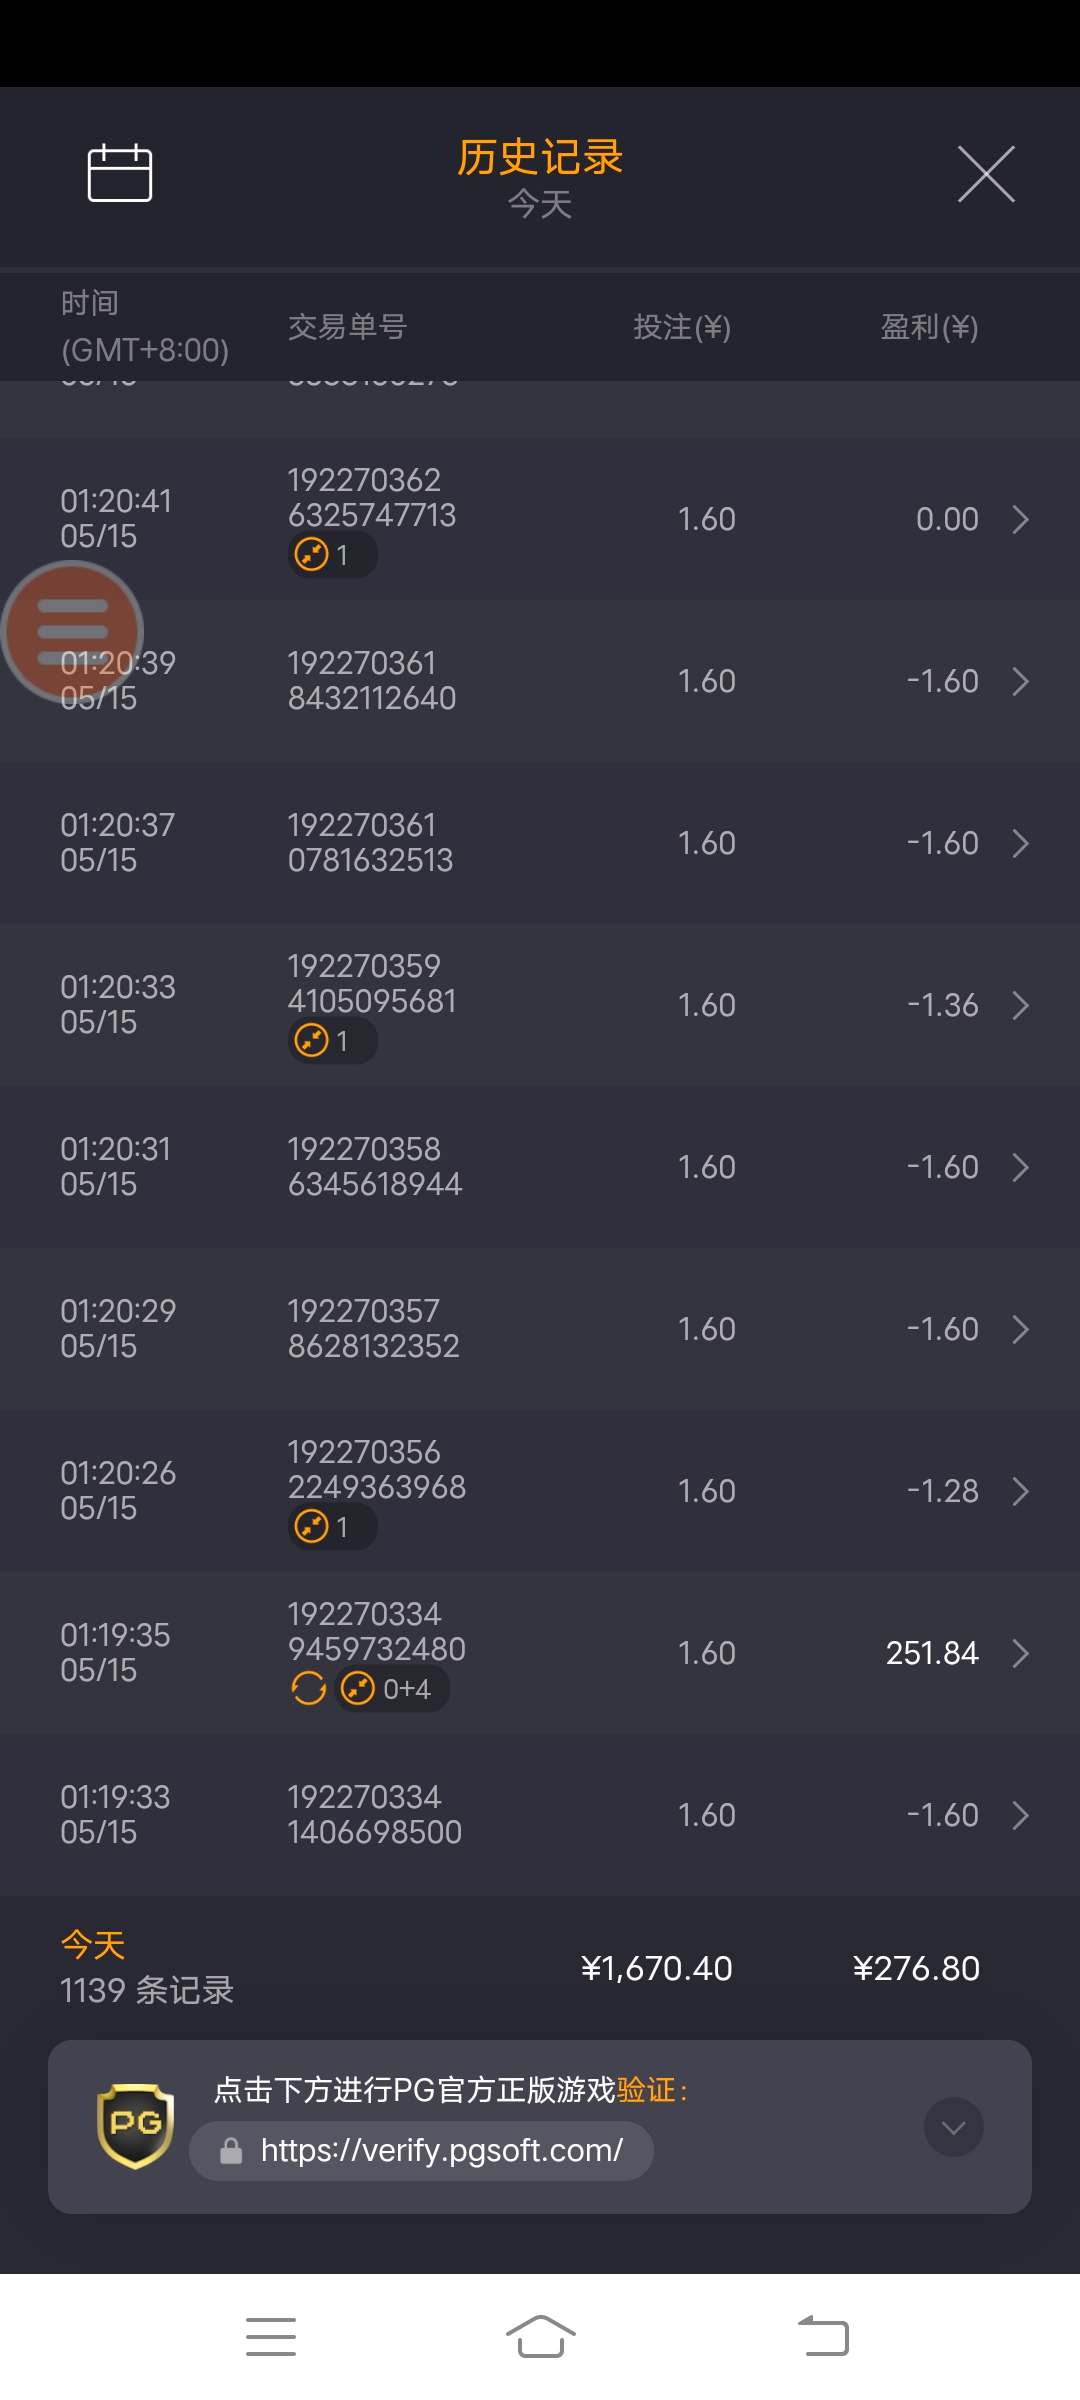Viewport: 1080px width, 2400px height.
Task: Close the history records panel
Action: (986, 174)
